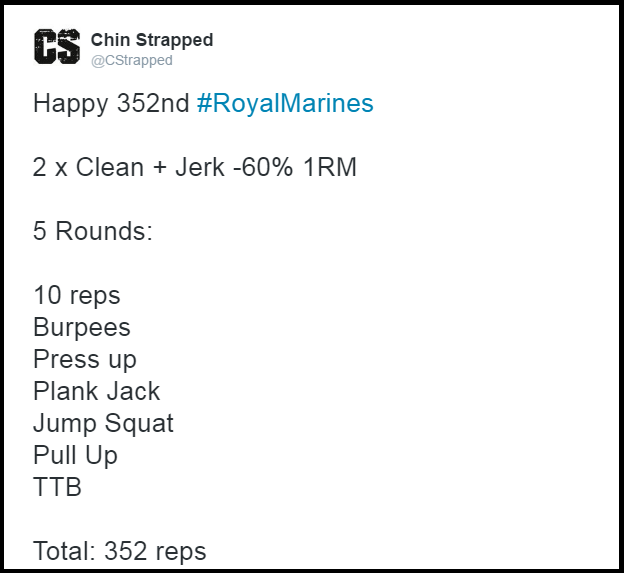The height and width of the screenshot is (573, 624).
Task: Click the @CStrapped handle
Action: coord(131,60)
